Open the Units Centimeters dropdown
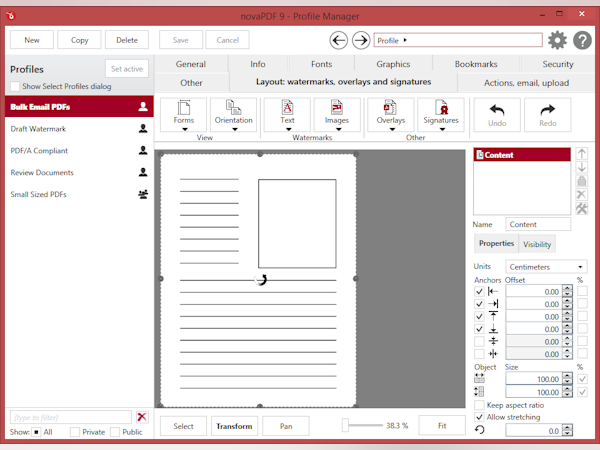 coord(546,267)
